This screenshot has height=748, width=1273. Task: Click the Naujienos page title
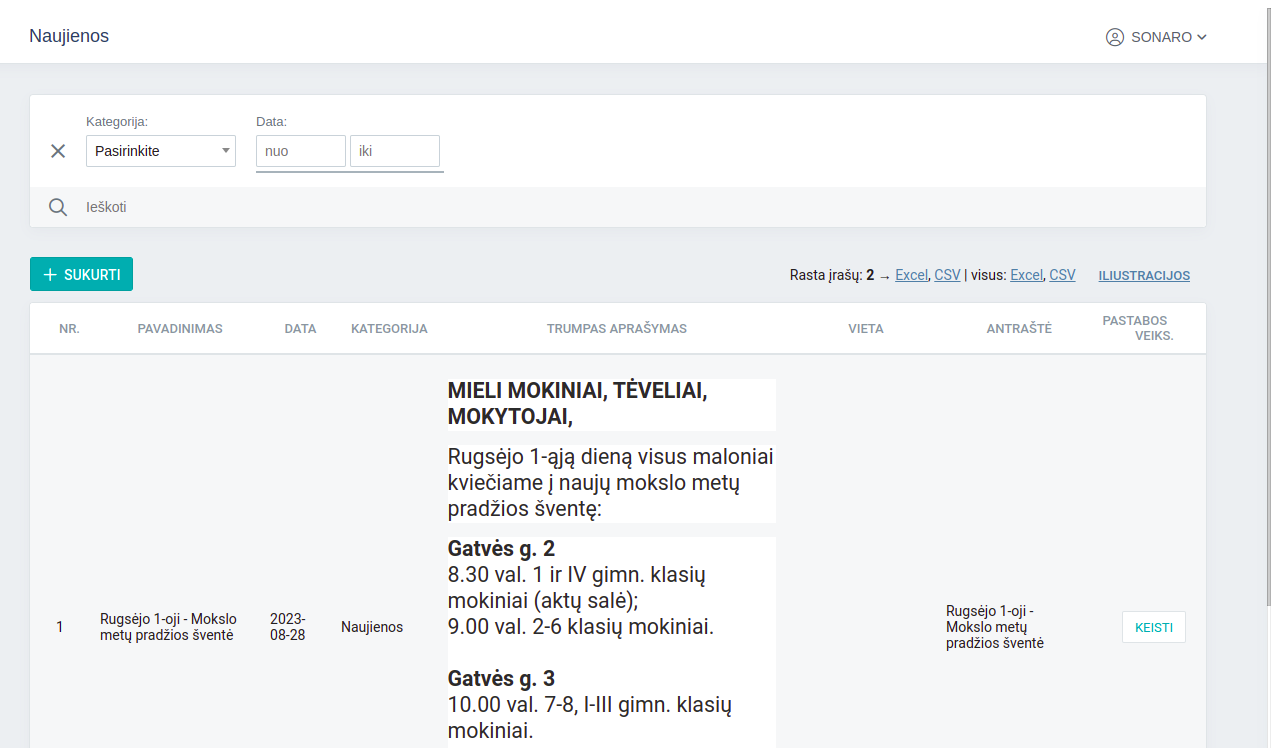coord(69,36)
